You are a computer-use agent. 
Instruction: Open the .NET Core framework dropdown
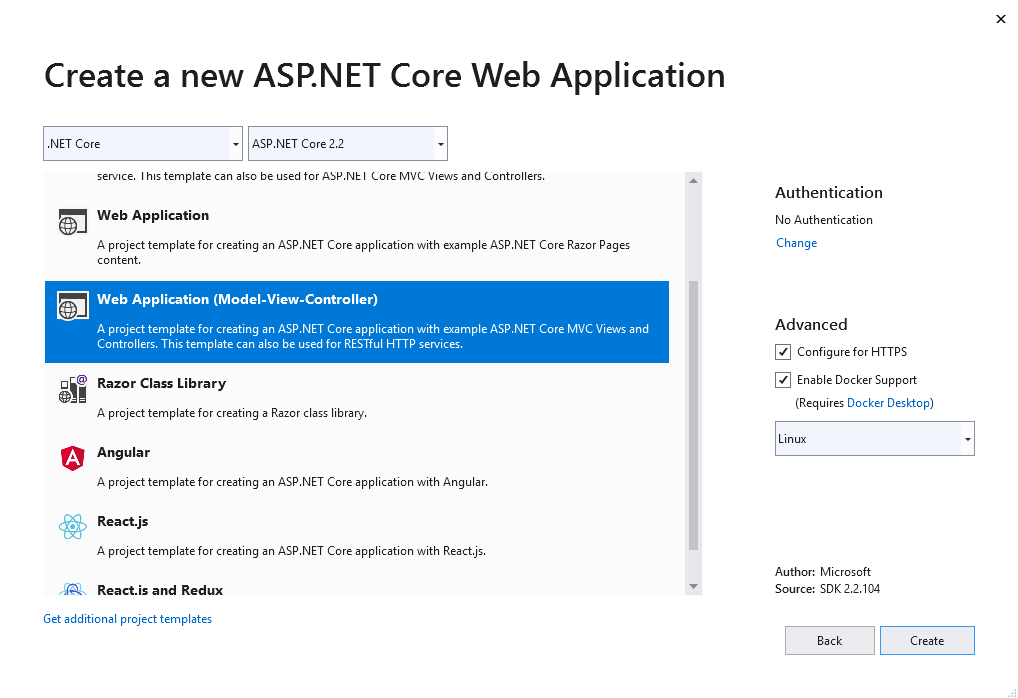pos(143,143)
